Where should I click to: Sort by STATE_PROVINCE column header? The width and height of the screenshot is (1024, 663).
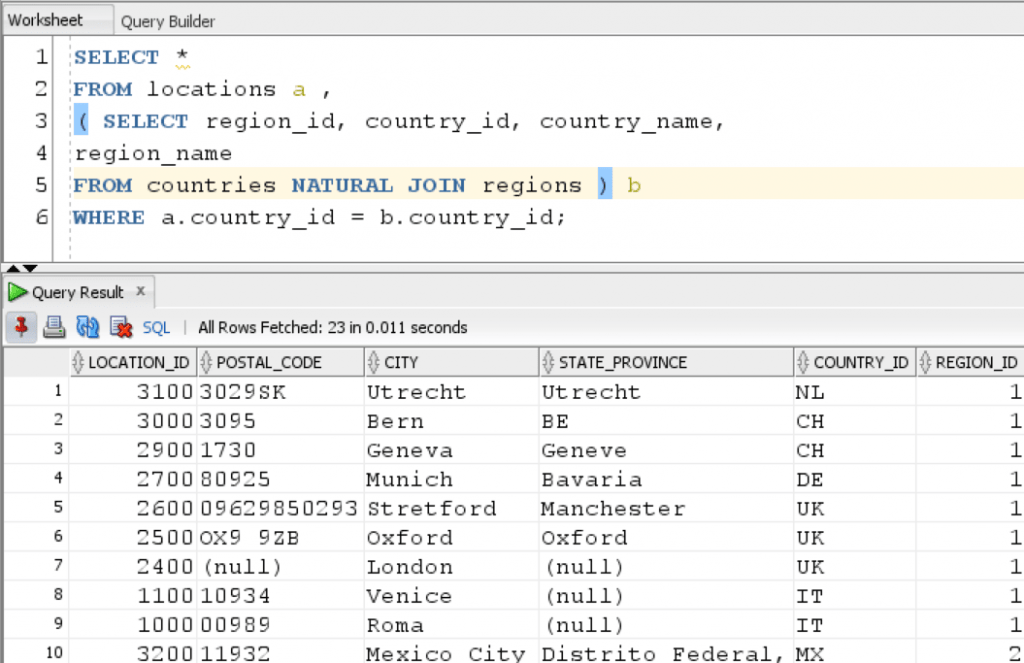coord(667,363)
